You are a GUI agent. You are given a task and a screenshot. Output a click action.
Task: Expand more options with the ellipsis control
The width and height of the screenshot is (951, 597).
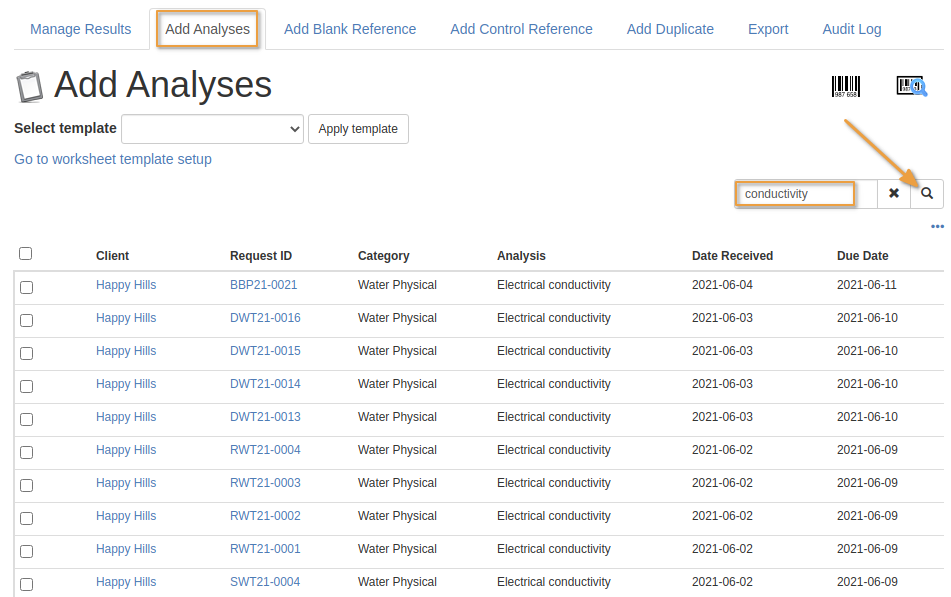point(936,226)
